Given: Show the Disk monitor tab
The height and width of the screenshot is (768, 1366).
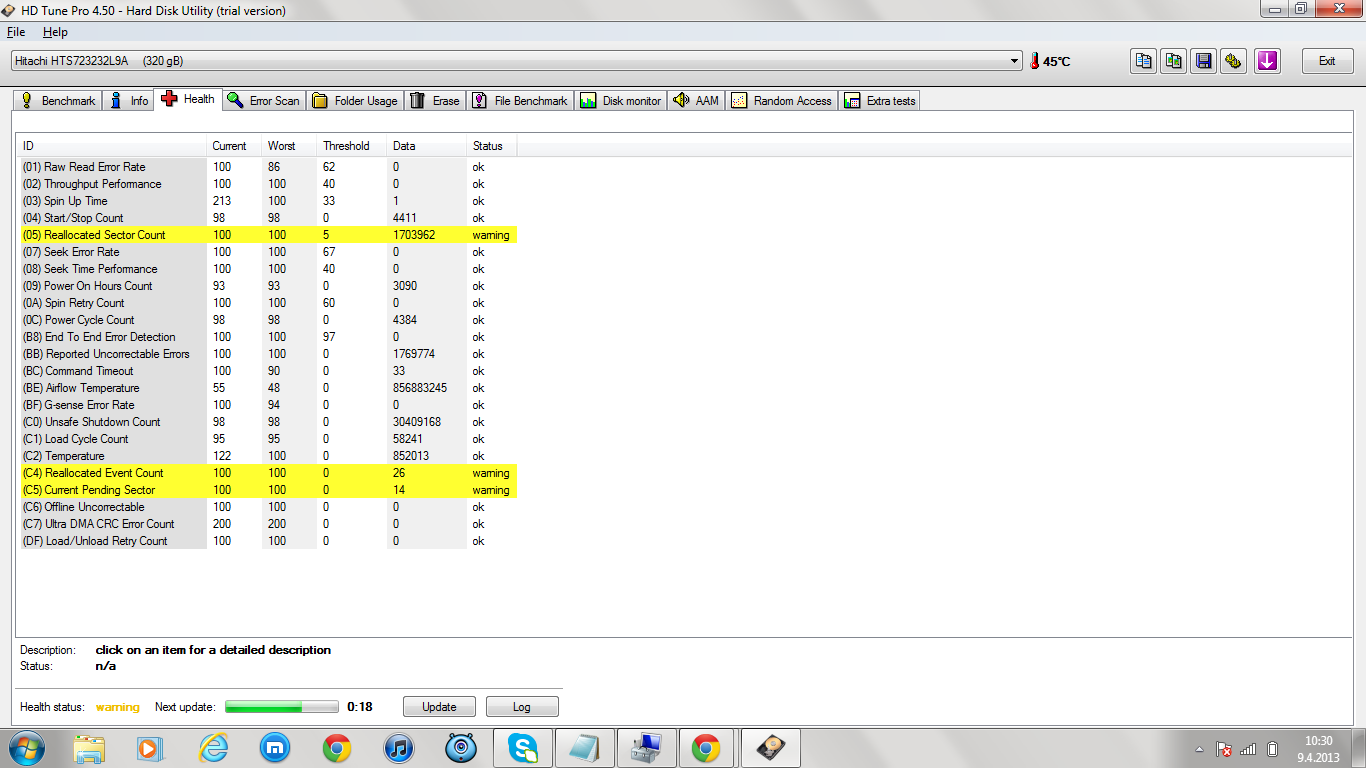Looking at the screenshot, I should click(x=621, y=101).
